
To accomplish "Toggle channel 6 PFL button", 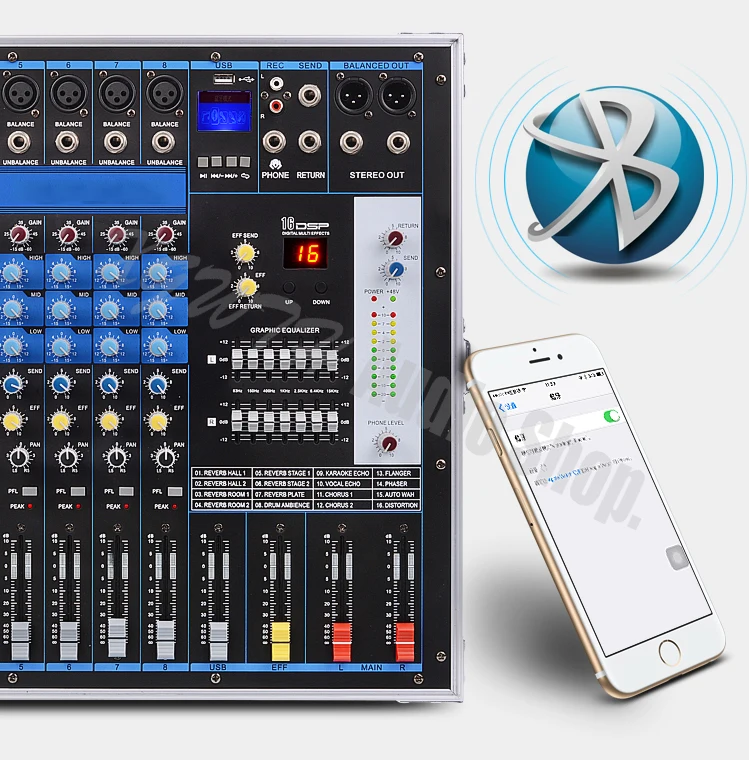I will [78, 491].
